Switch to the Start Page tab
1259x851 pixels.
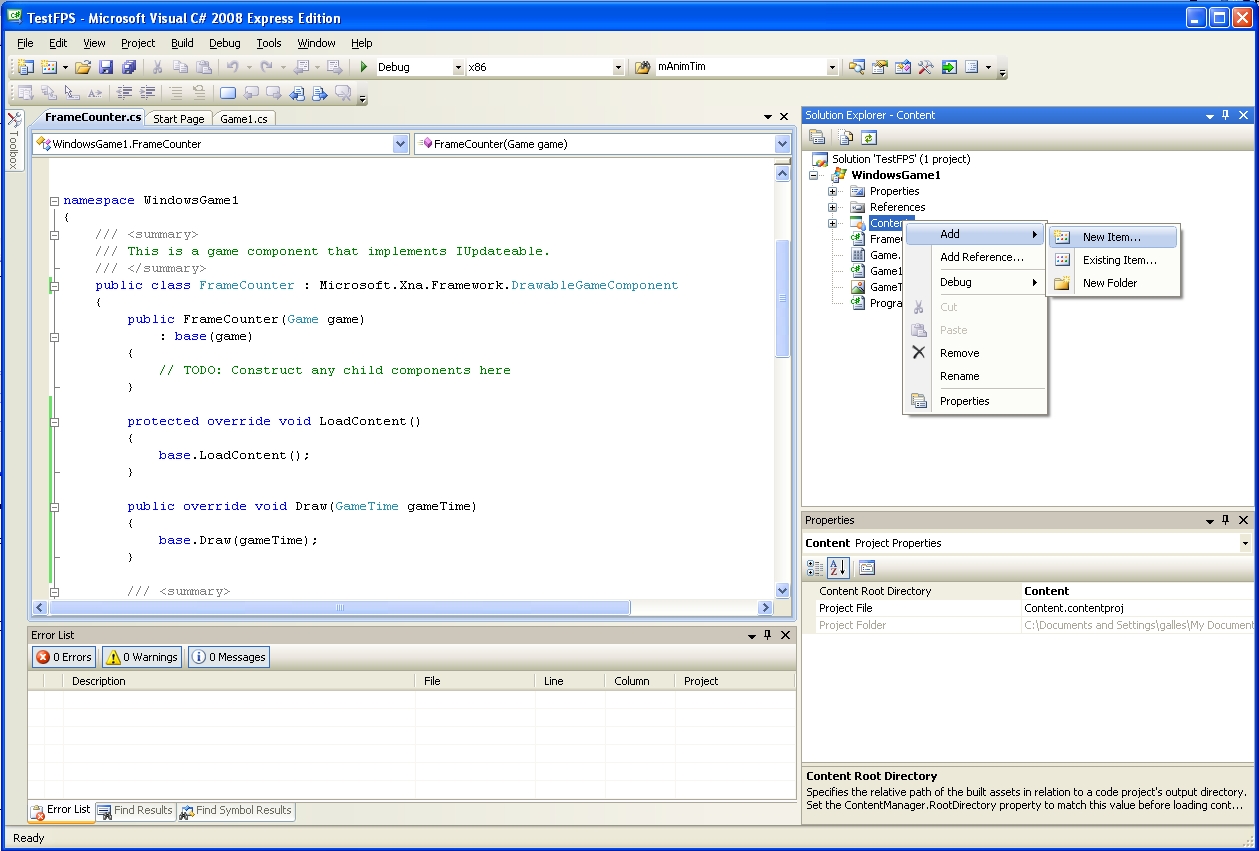pyautogui.click(x=179, y=118)
